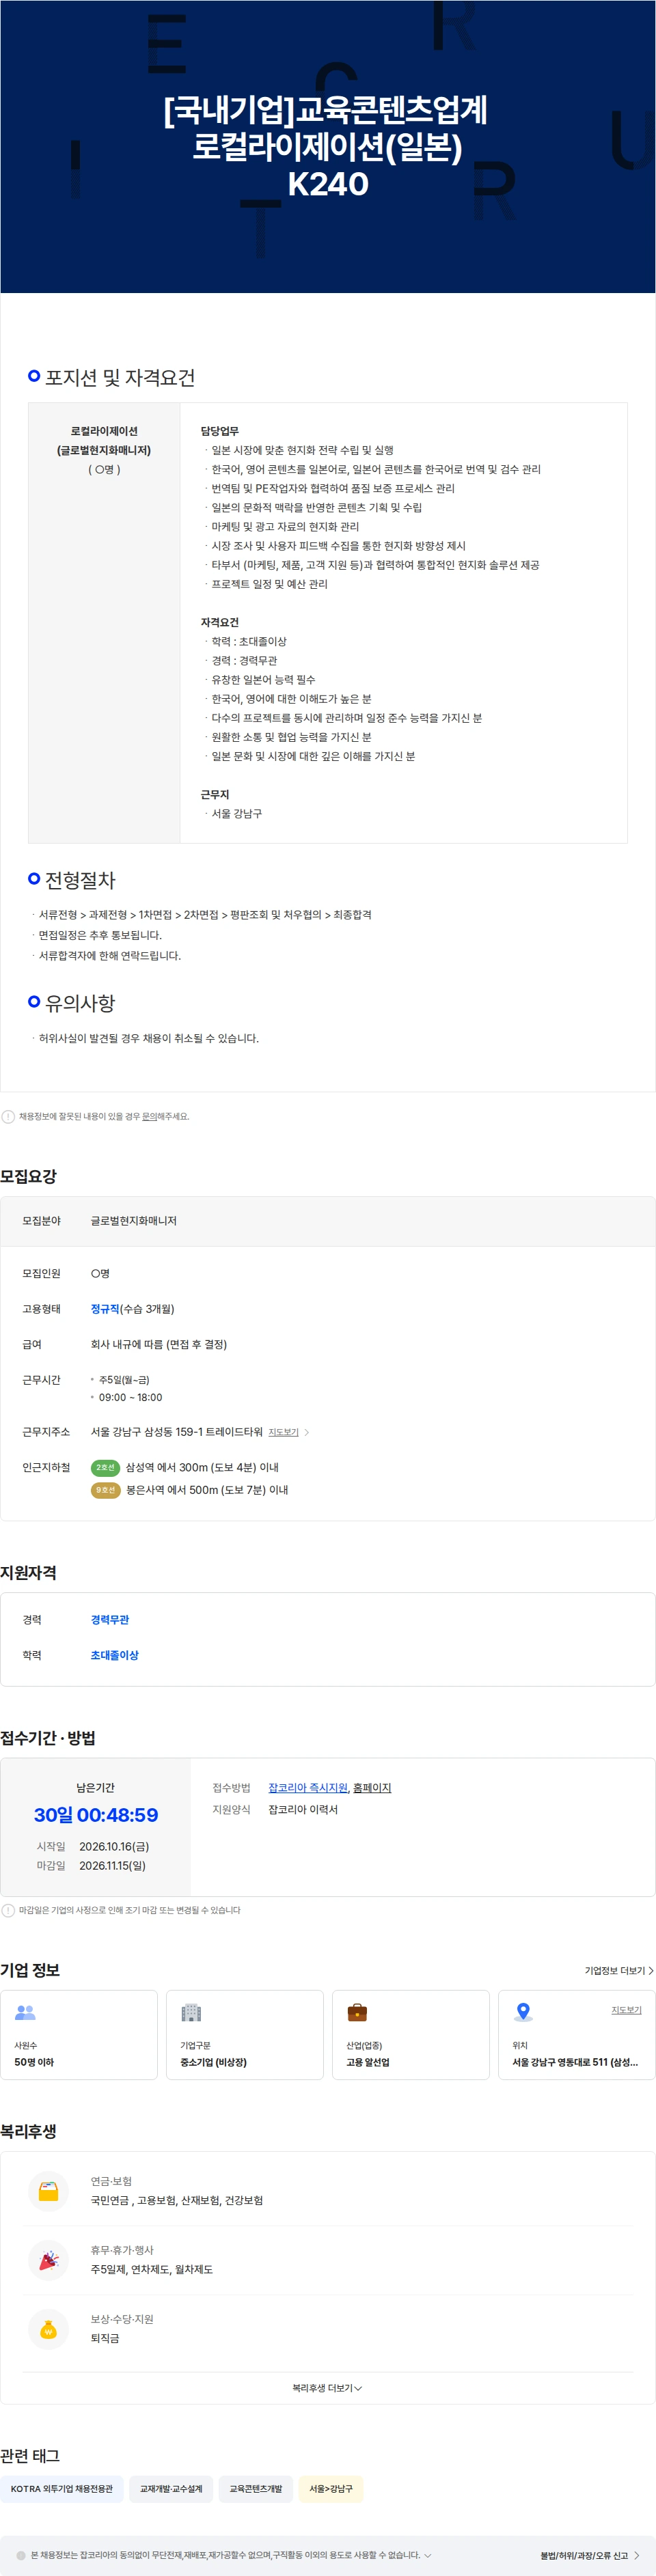Click the 9호선 subway badge
Screen dimensions: 656x2576
(105, 1490)
